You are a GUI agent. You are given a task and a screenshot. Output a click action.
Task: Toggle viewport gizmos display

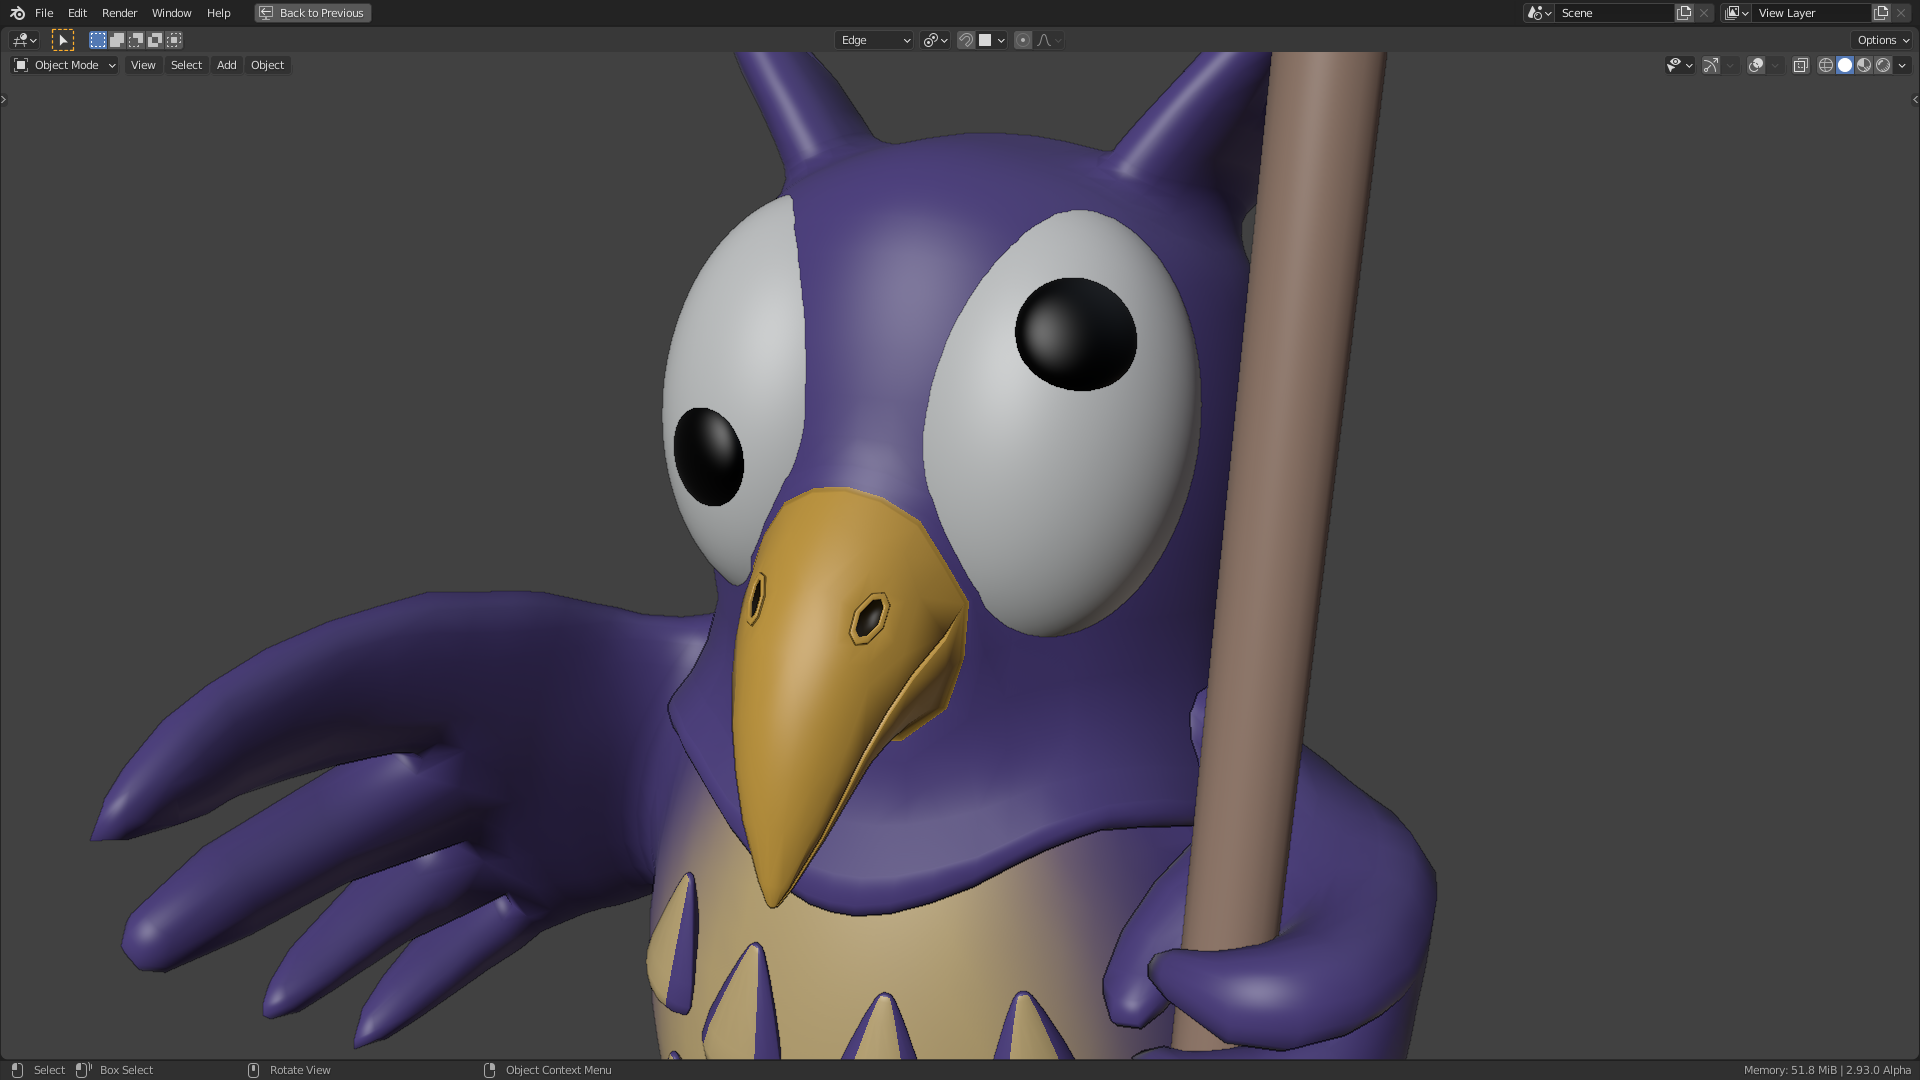click(x=1711, y=65)
